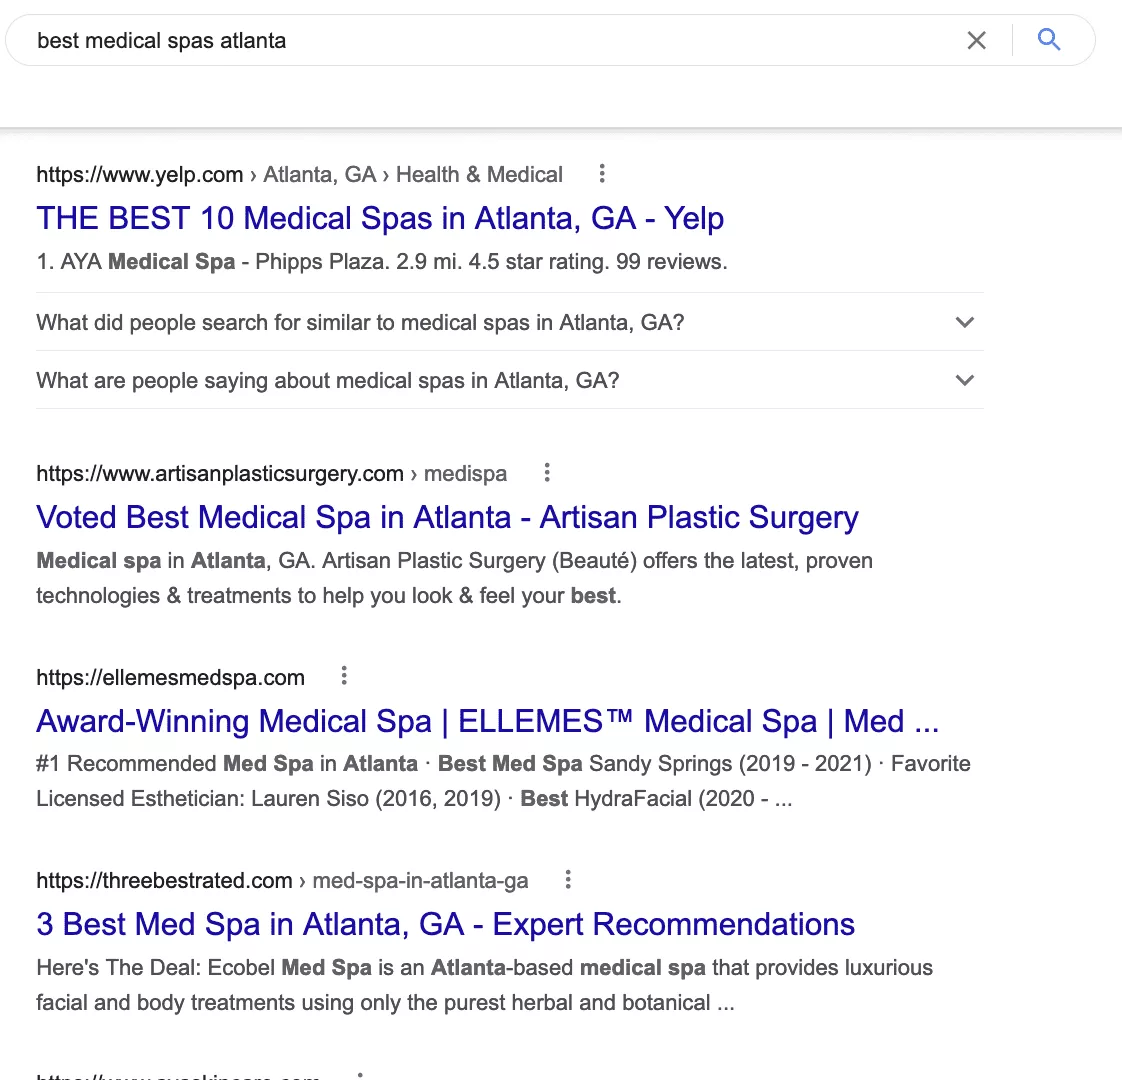Open the three-dot menu for the threebestrated.com result
Image resolution: width=1122 pixels, height=1080 pixels.
(x=567, y=879)
